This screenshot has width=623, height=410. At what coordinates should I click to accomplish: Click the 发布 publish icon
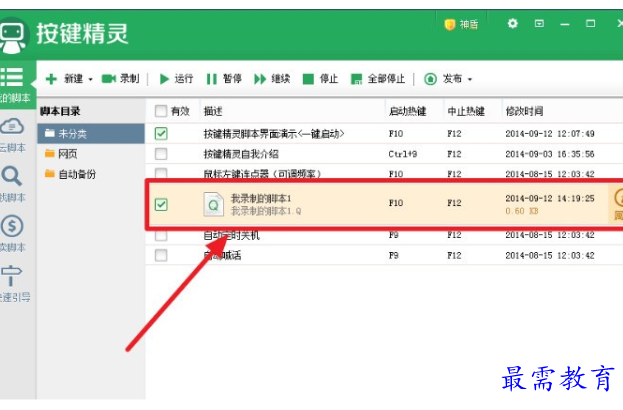click(x=430, y=79)
